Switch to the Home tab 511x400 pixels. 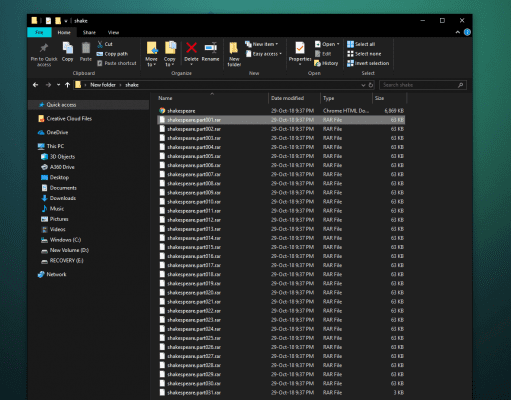pyautogui.click(x=64, y=32)
